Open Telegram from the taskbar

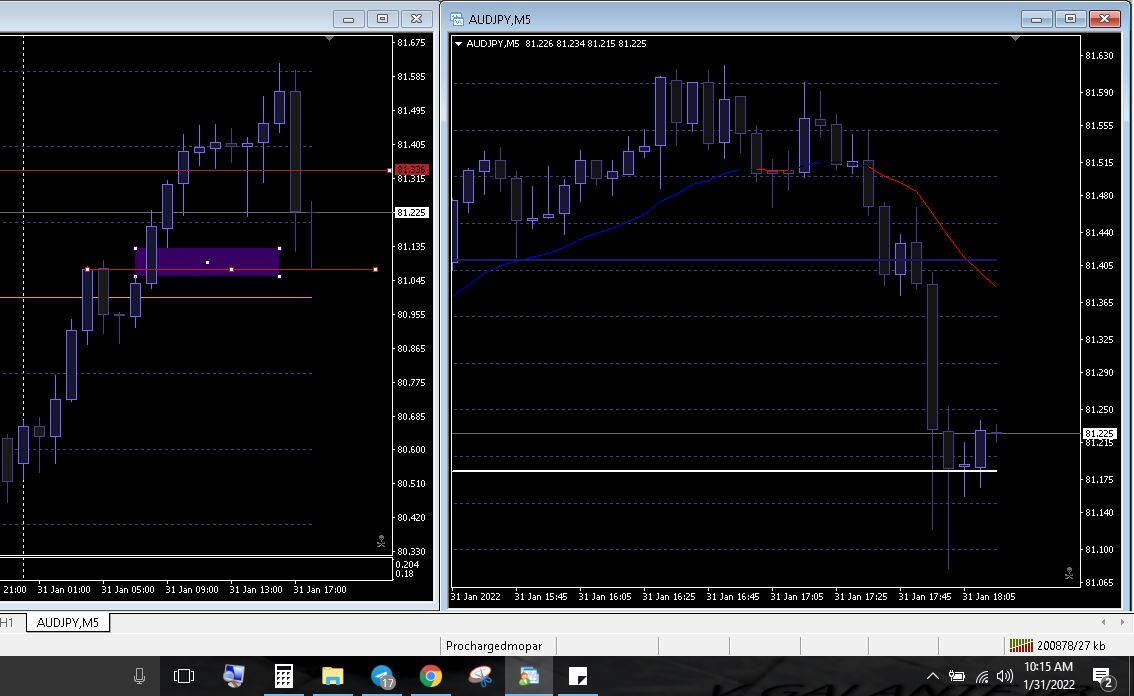point(382,676)
